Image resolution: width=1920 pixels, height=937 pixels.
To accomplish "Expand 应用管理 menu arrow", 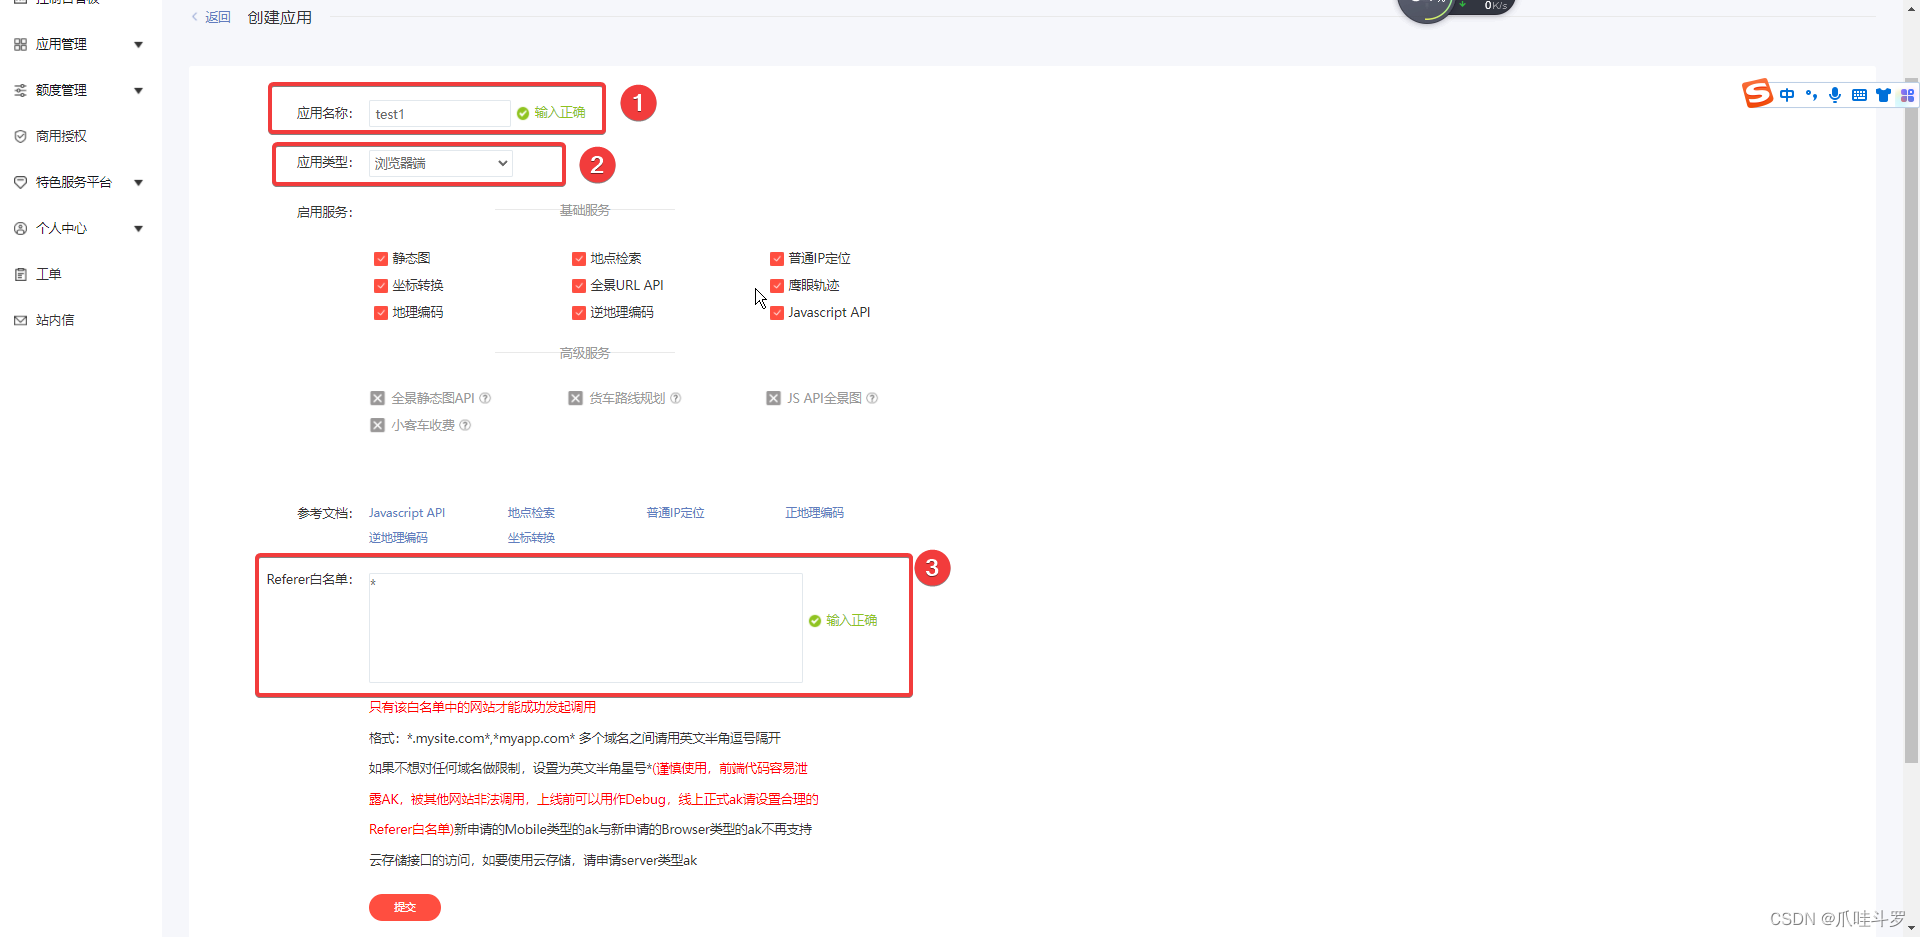I will pyautogui.click(x=138, y=44).
